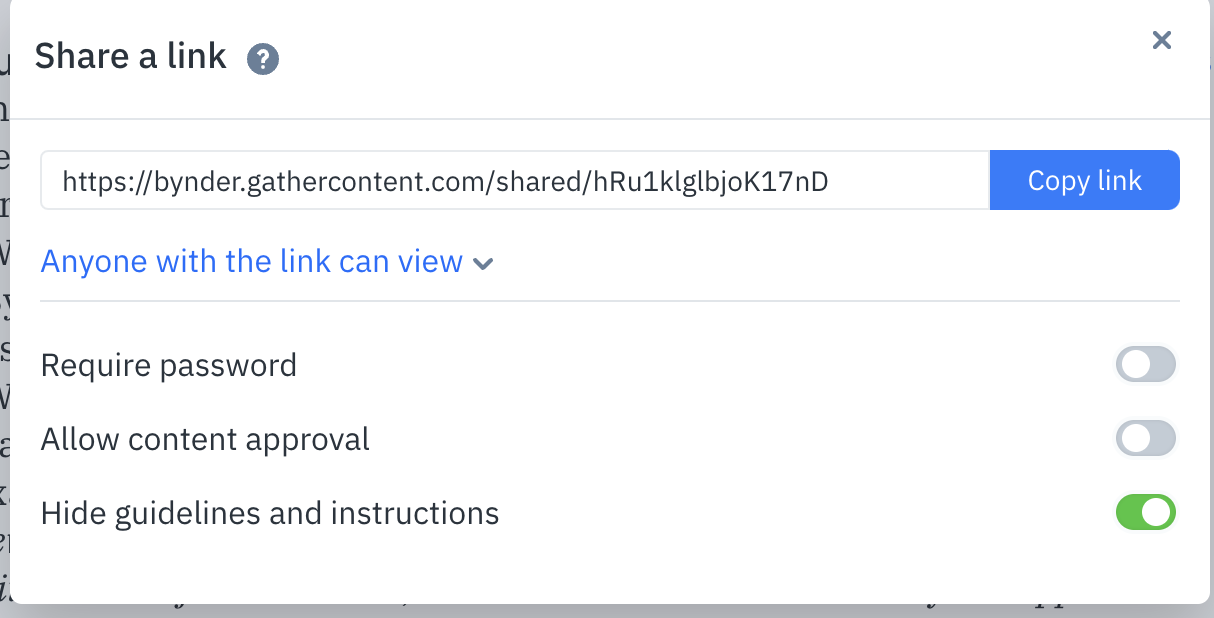Disable Hide guidelines and instructions
1214x618 pixels.
coord(1145,512)
